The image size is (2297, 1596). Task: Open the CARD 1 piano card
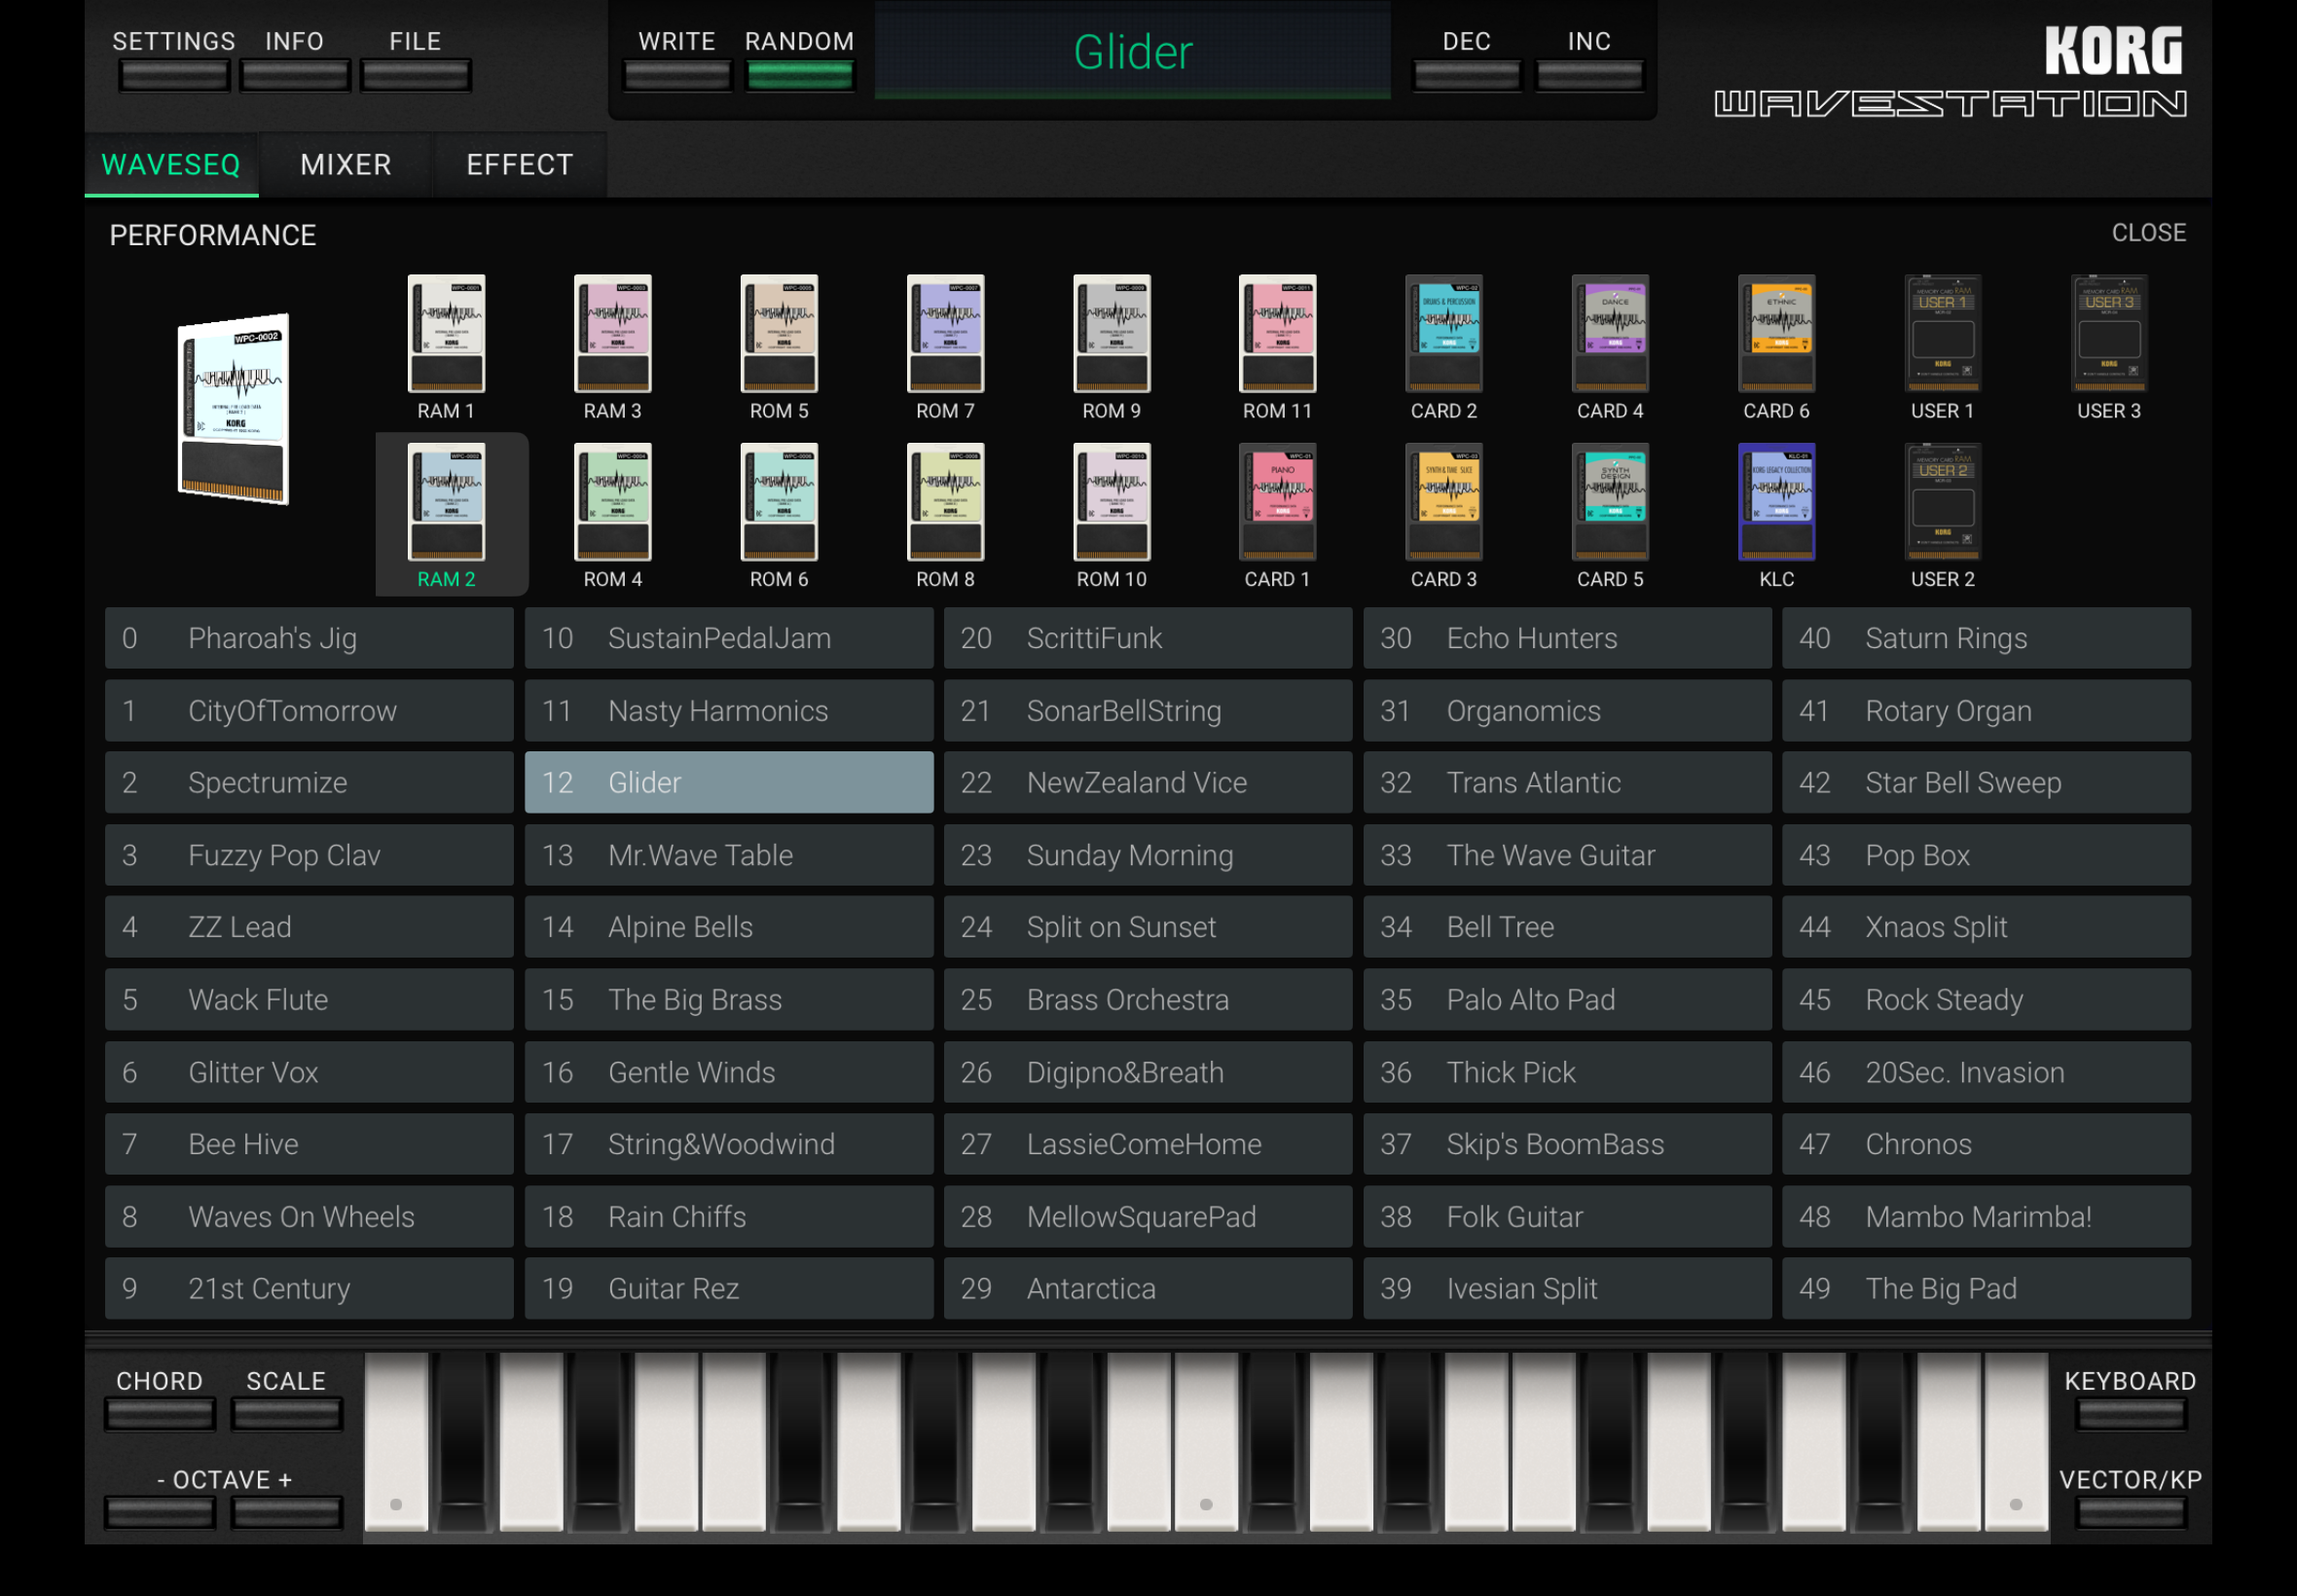1278,502
